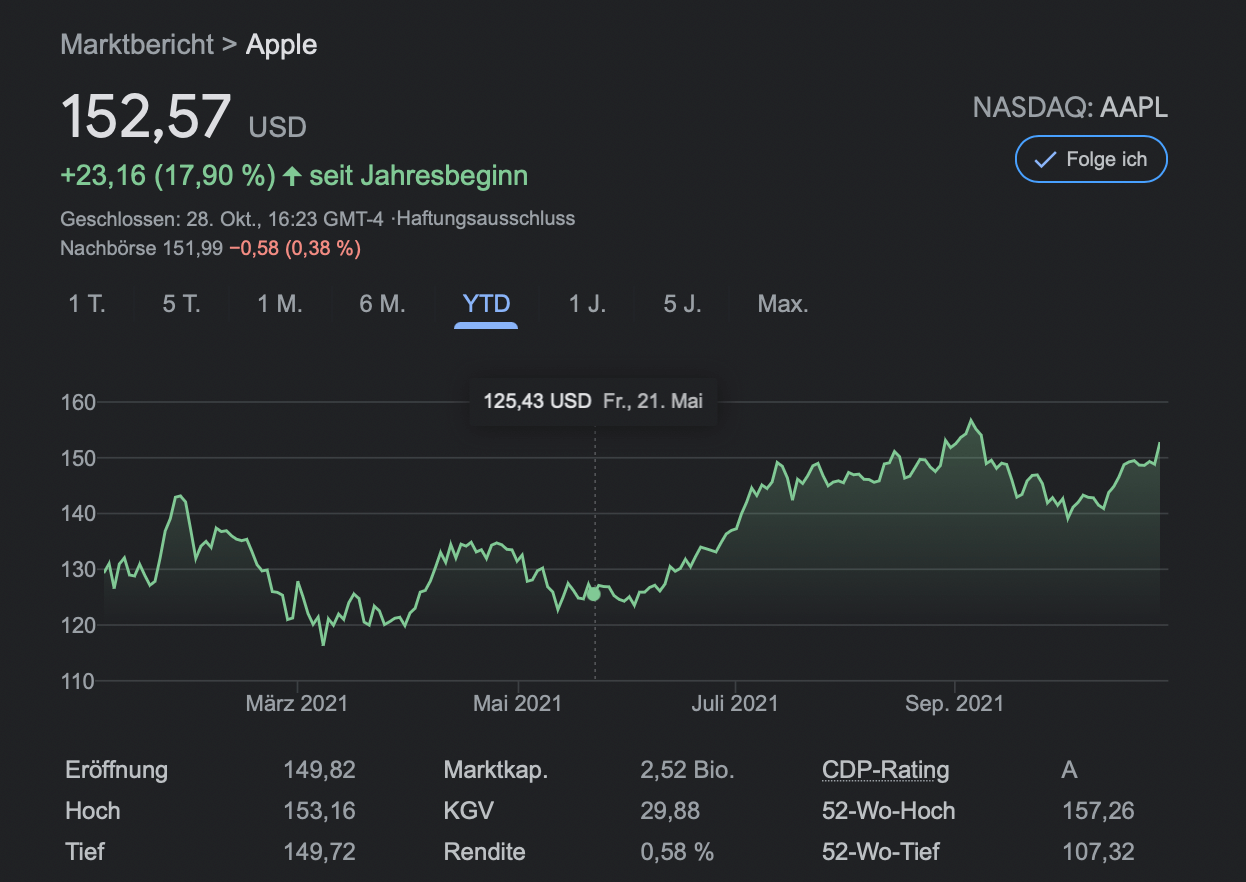The width and height of the screenshot is (1246, 882).
Task: Click the −0,58 (0,38 %) after-hours change
Action: point(294,248)
